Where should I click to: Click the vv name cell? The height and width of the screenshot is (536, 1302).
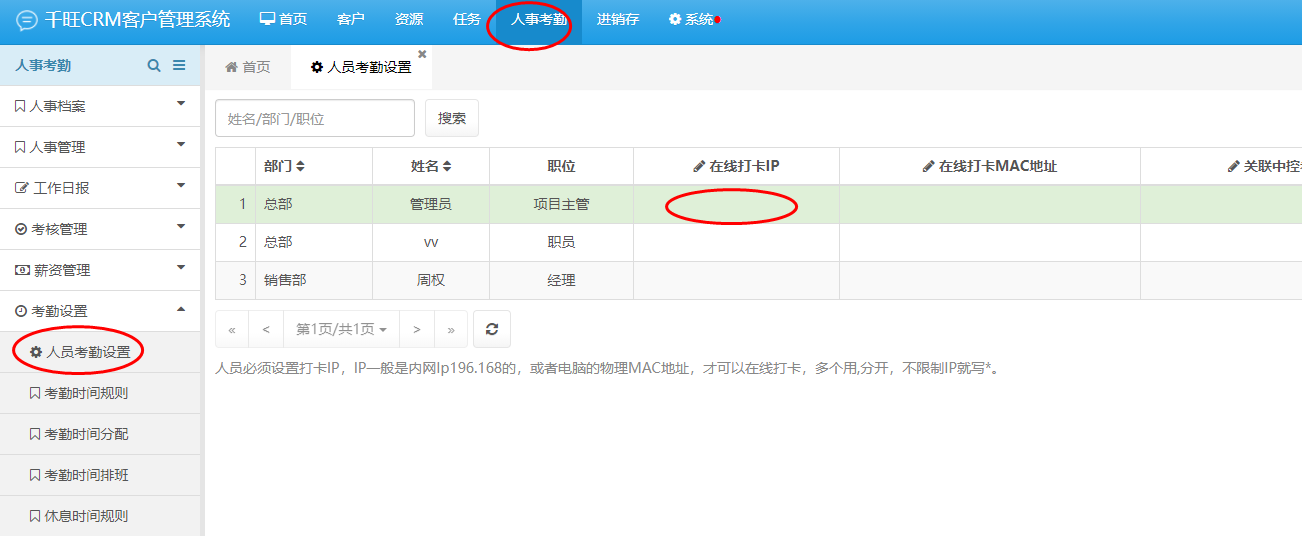431,242
